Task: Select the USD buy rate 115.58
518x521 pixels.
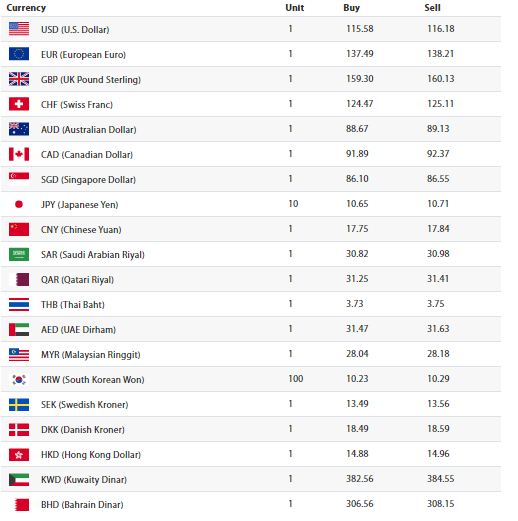Action: coord(360,29)
